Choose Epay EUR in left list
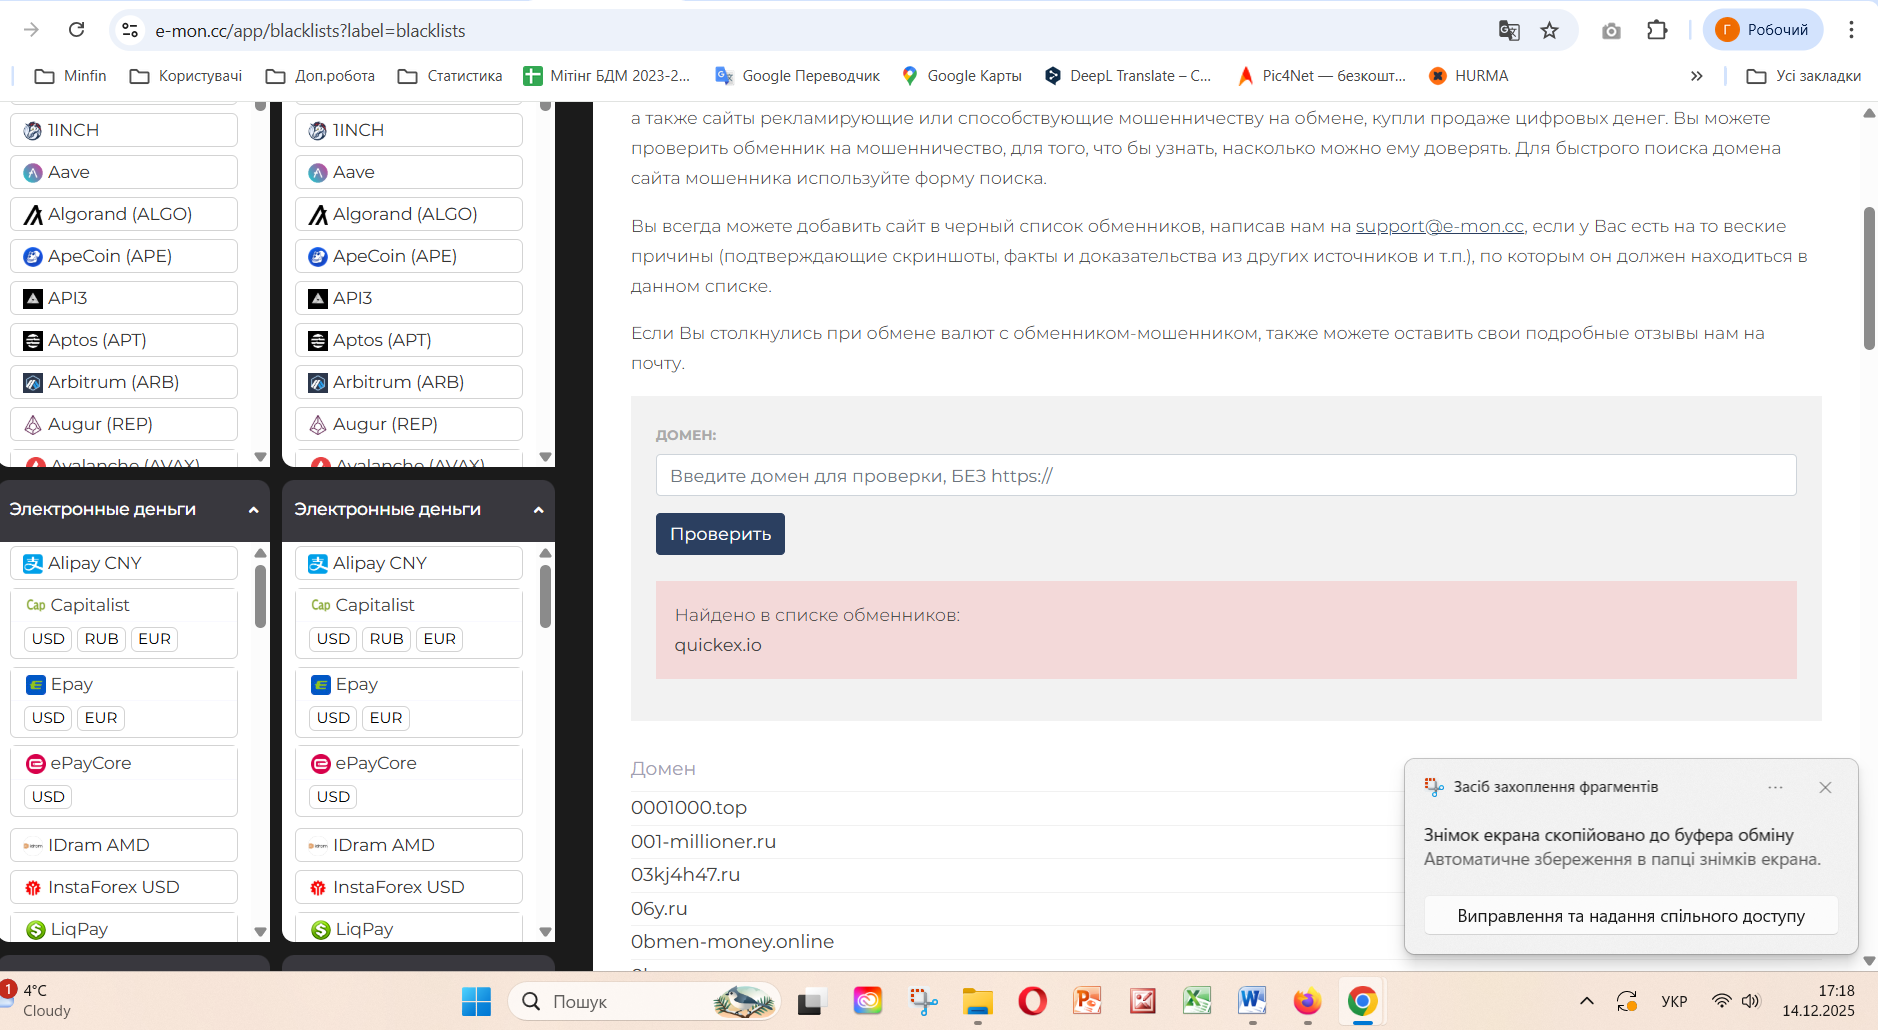 [x=101, y=718]
